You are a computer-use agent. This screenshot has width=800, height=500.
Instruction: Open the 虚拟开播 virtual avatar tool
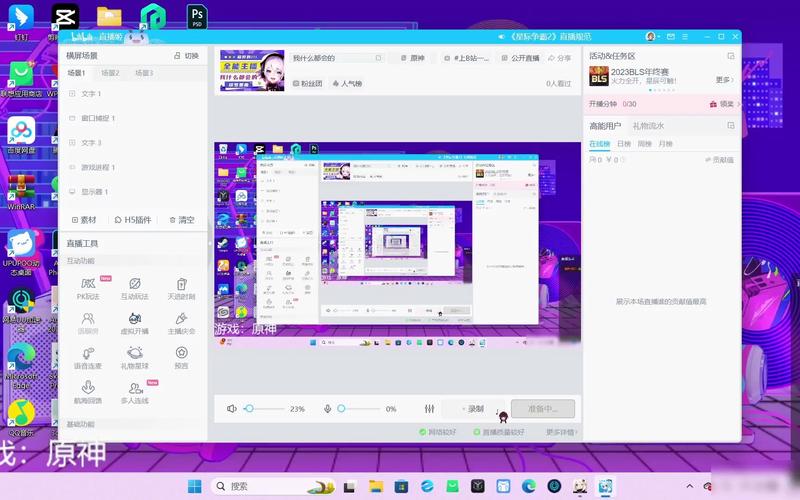click(134, 323)
